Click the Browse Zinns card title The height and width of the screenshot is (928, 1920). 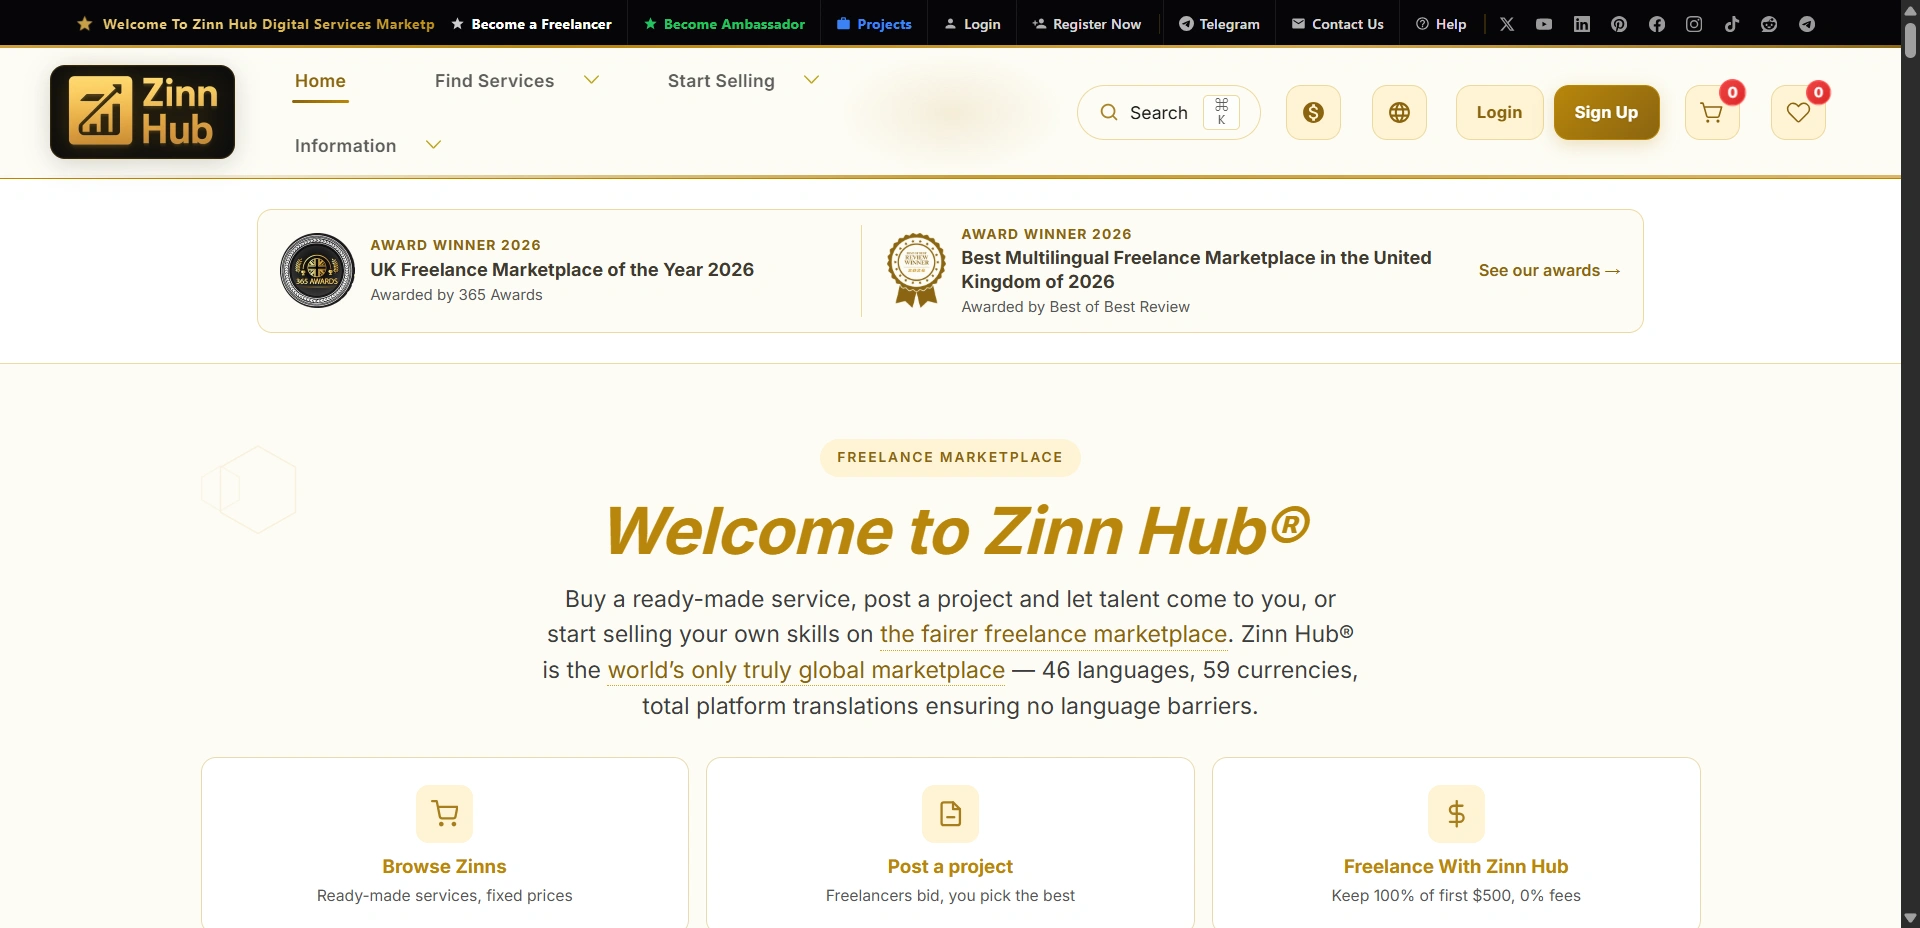pos(444,866)
